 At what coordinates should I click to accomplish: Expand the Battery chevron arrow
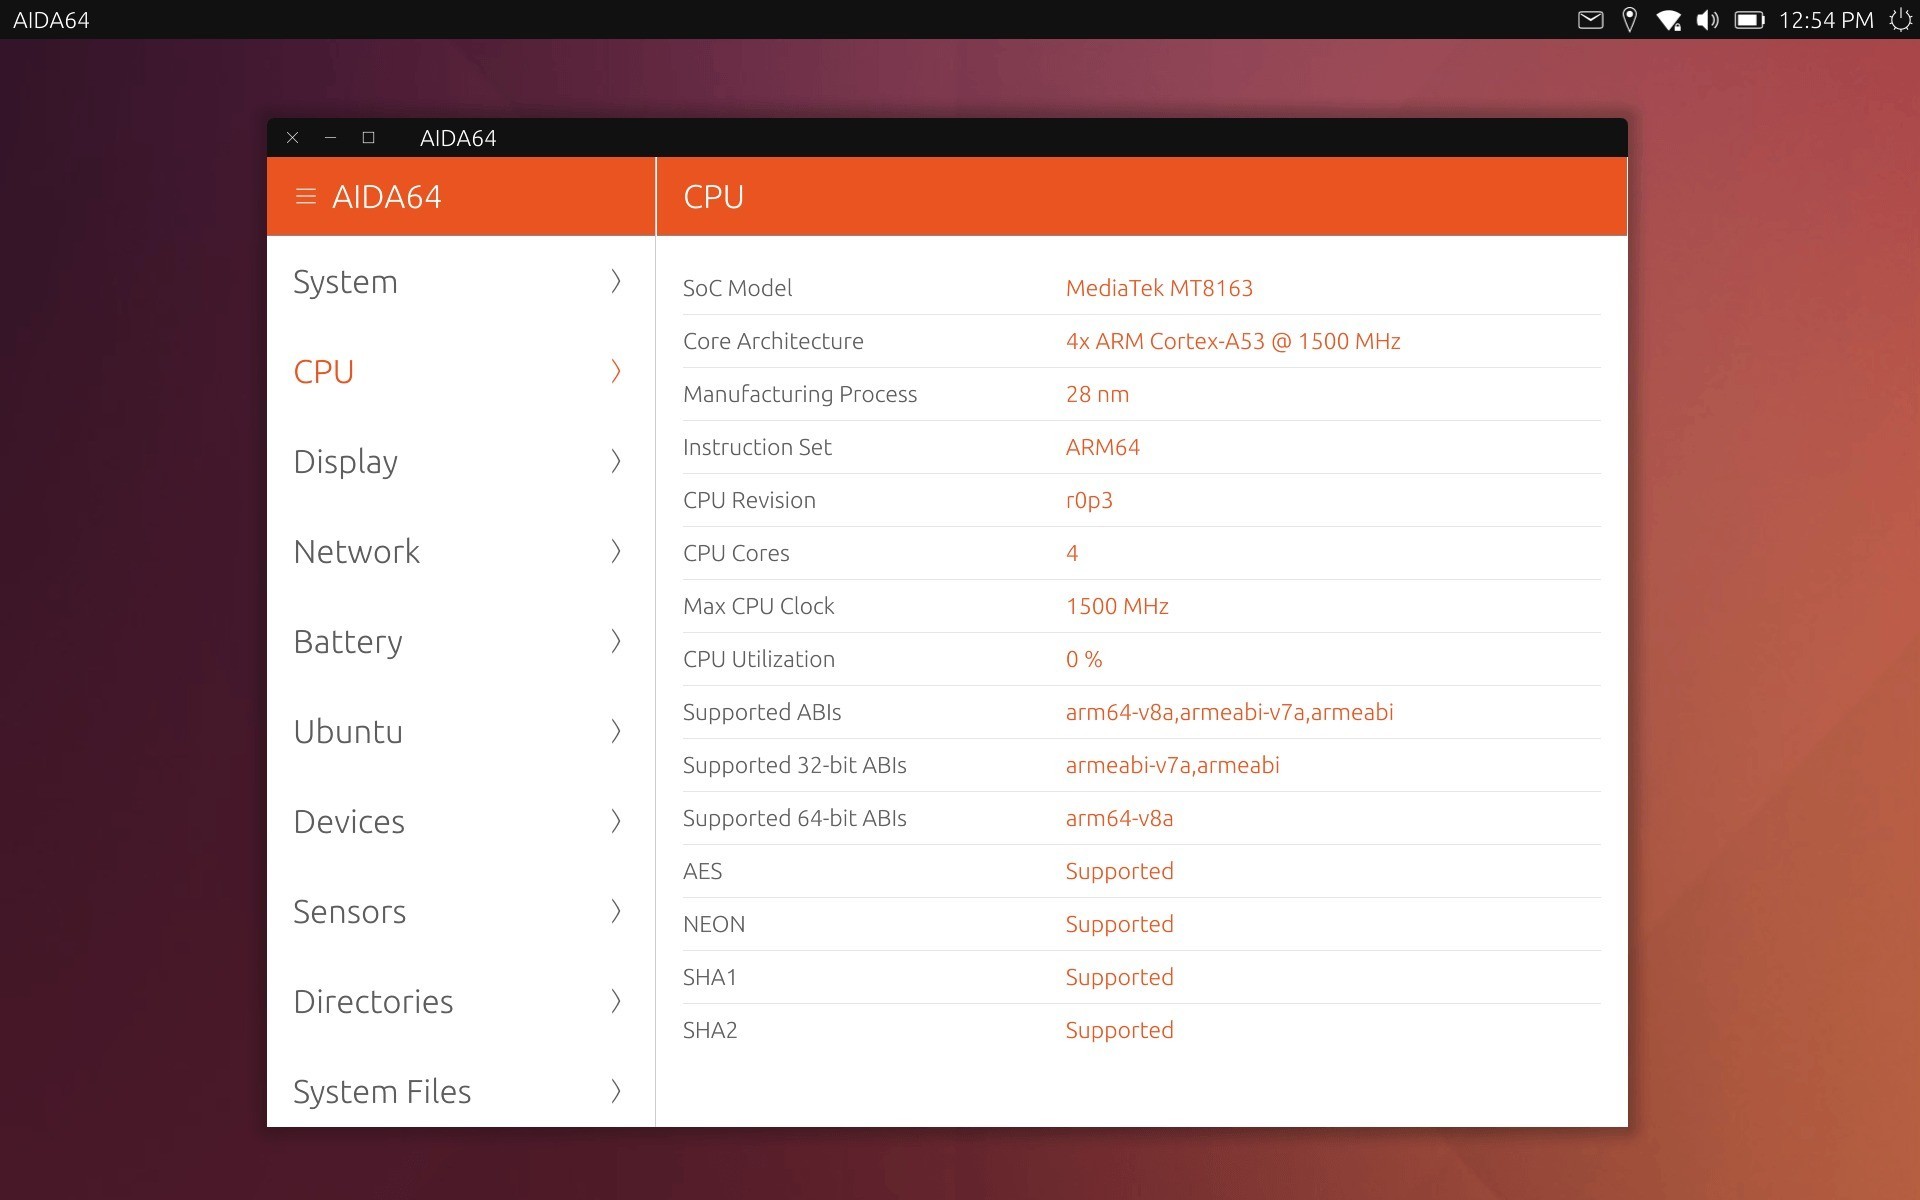coord(616,642)
